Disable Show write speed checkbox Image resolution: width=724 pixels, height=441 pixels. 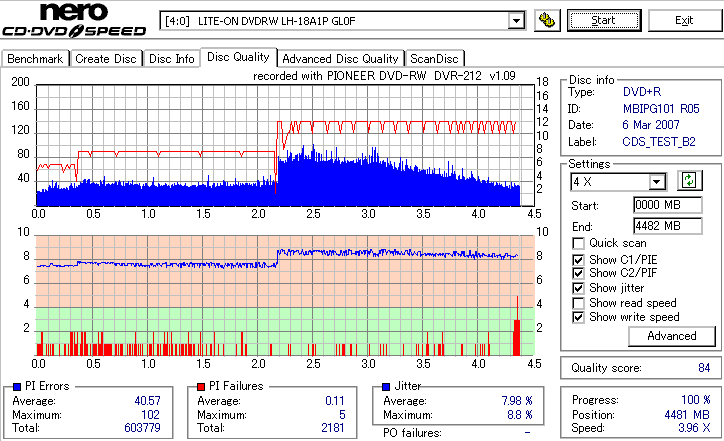tap(578, 317)
